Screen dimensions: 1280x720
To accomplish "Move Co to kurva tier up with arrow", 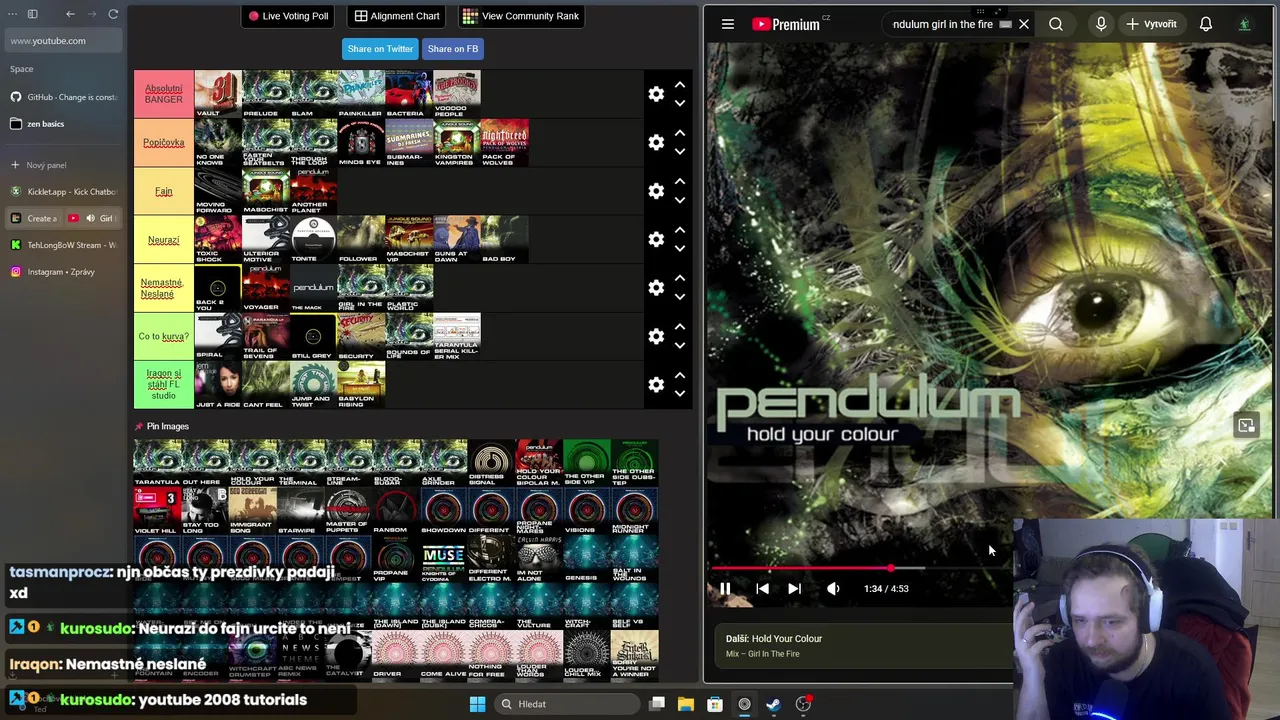I will [x=680, y=327].
